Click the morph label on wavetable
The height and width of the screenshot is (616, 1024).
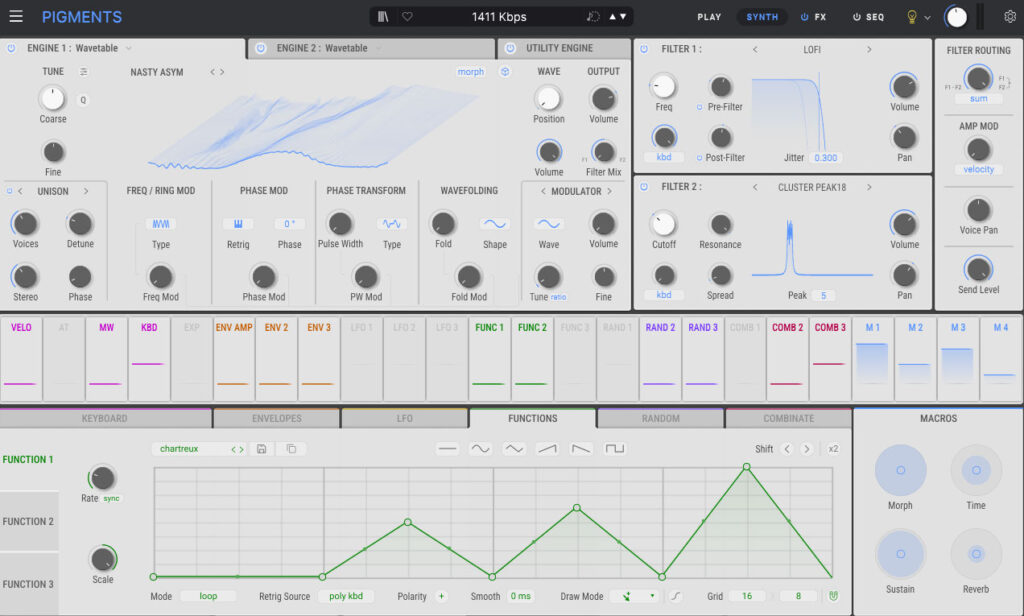point(470,72)
